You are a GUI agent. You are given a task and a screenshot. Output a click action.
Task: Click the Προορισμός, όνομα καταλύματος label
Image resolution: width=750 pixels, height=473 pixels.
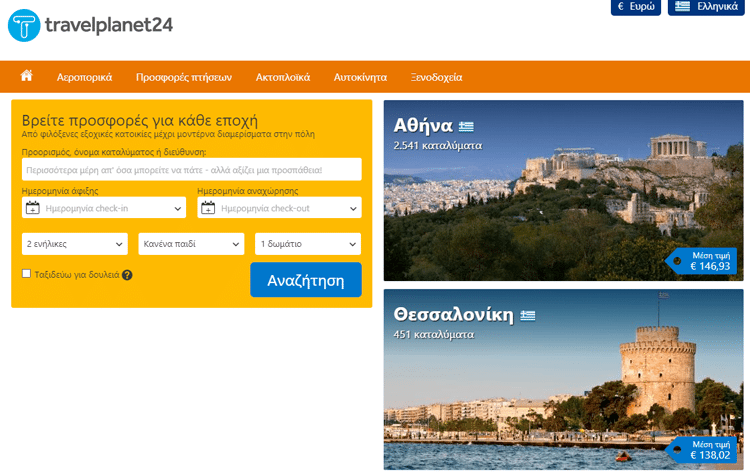click(114, 152)
